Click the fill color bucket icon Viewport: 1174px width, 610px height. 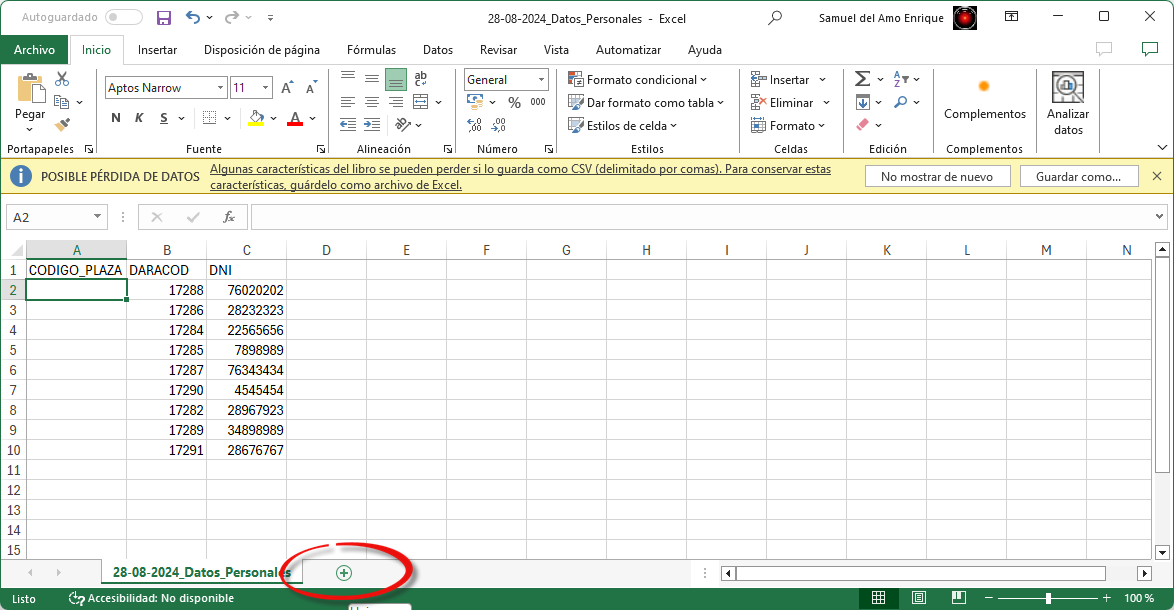[x=257, y=118]
